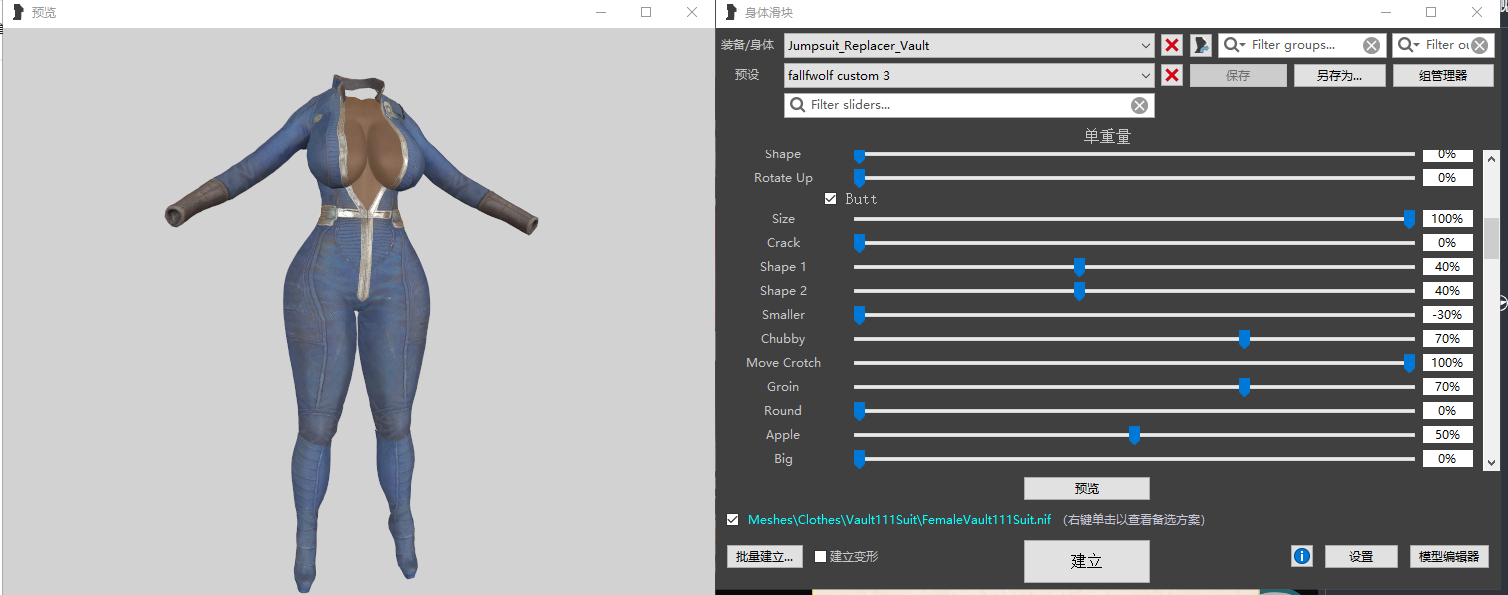Click the Crack value box showing 0%
The height and width of the screenshot is (595, 1508).
[x=1447, y=242]
